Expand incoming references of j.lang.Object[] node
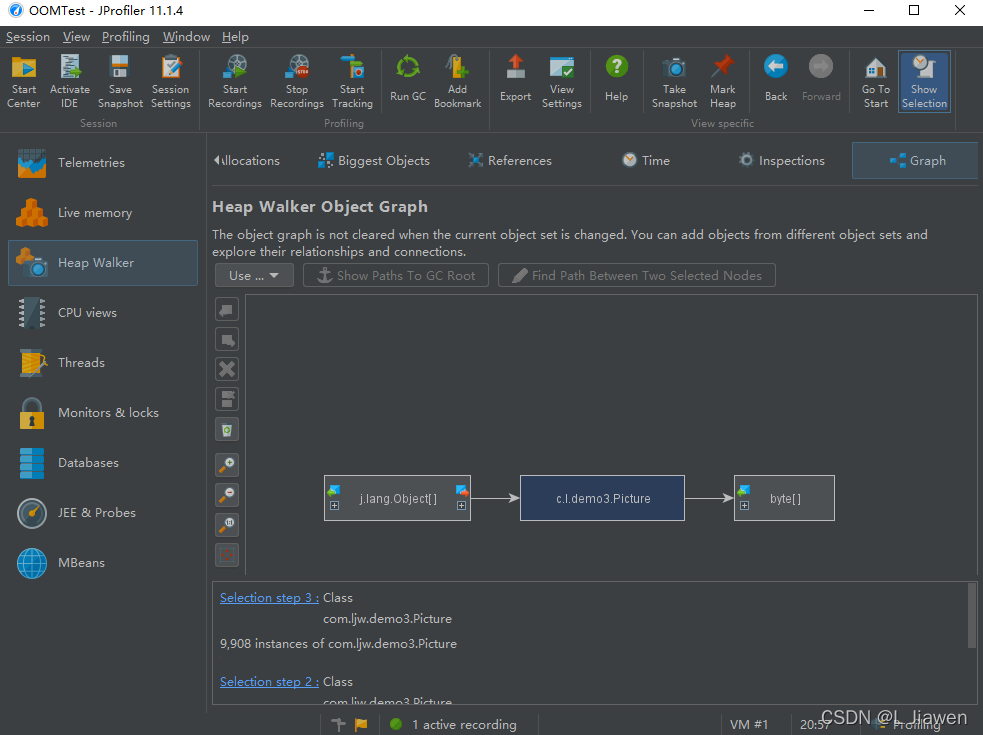This screenshot has height=735, width=983. (335, 505)
